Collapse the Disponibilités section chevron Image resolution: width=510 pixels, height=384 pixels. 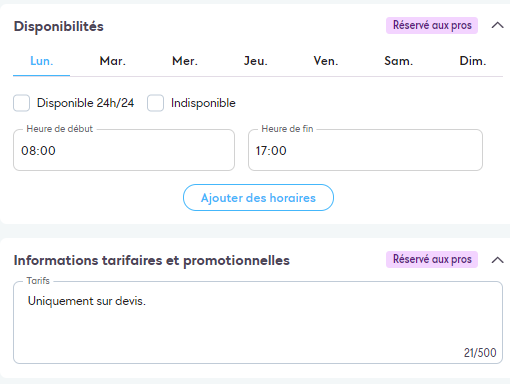click(x=497, y=25)
